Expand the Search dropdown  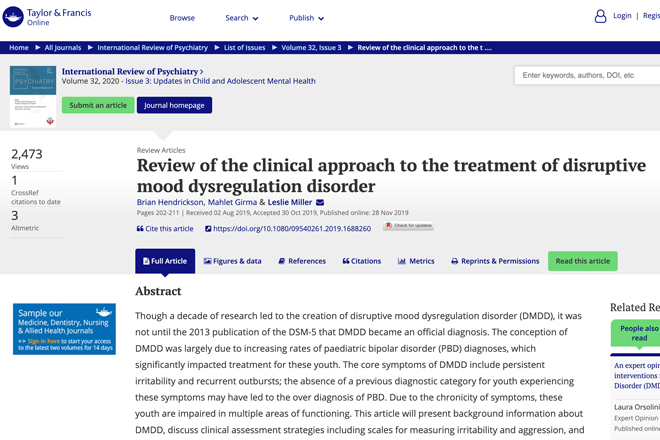click(242, 18)
